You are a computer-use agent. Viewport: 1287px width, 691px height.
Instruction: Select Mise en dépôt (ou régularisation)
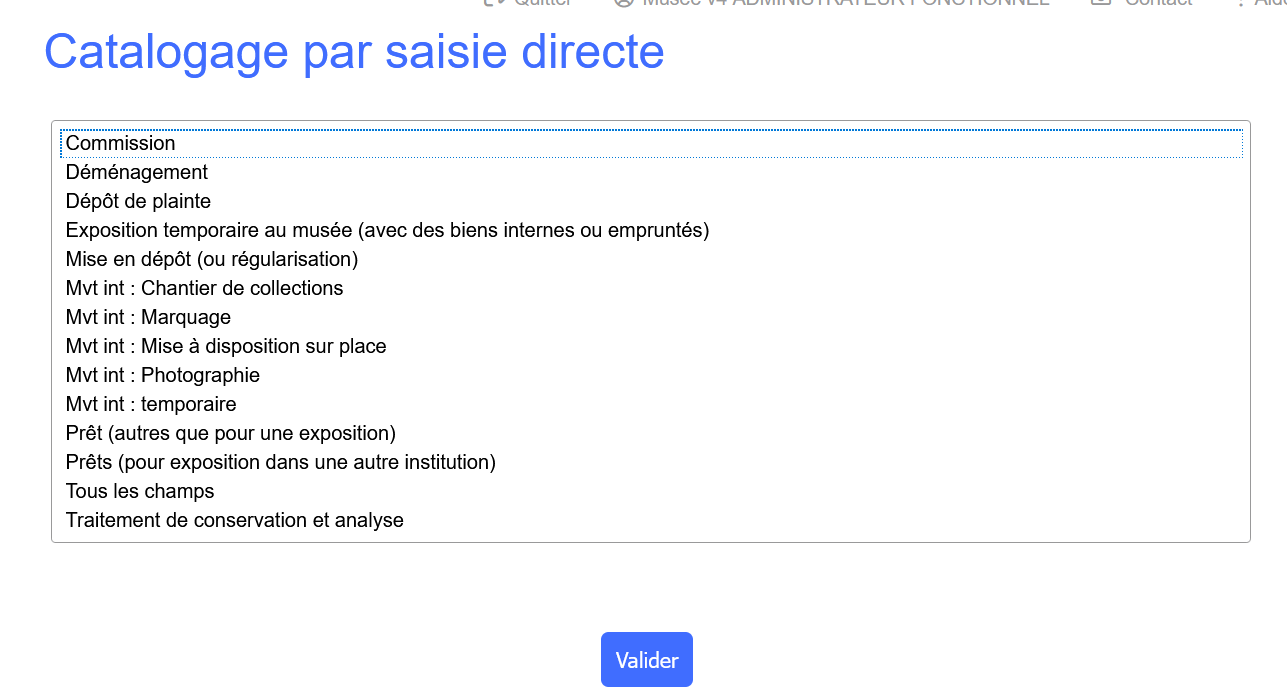click(212, 259)
